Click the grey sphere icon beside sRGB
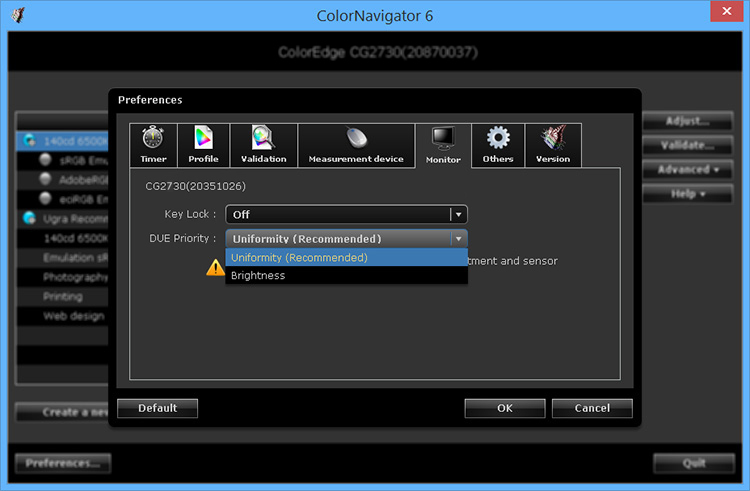Screen dimensions: 750x491 click(45, 159)
